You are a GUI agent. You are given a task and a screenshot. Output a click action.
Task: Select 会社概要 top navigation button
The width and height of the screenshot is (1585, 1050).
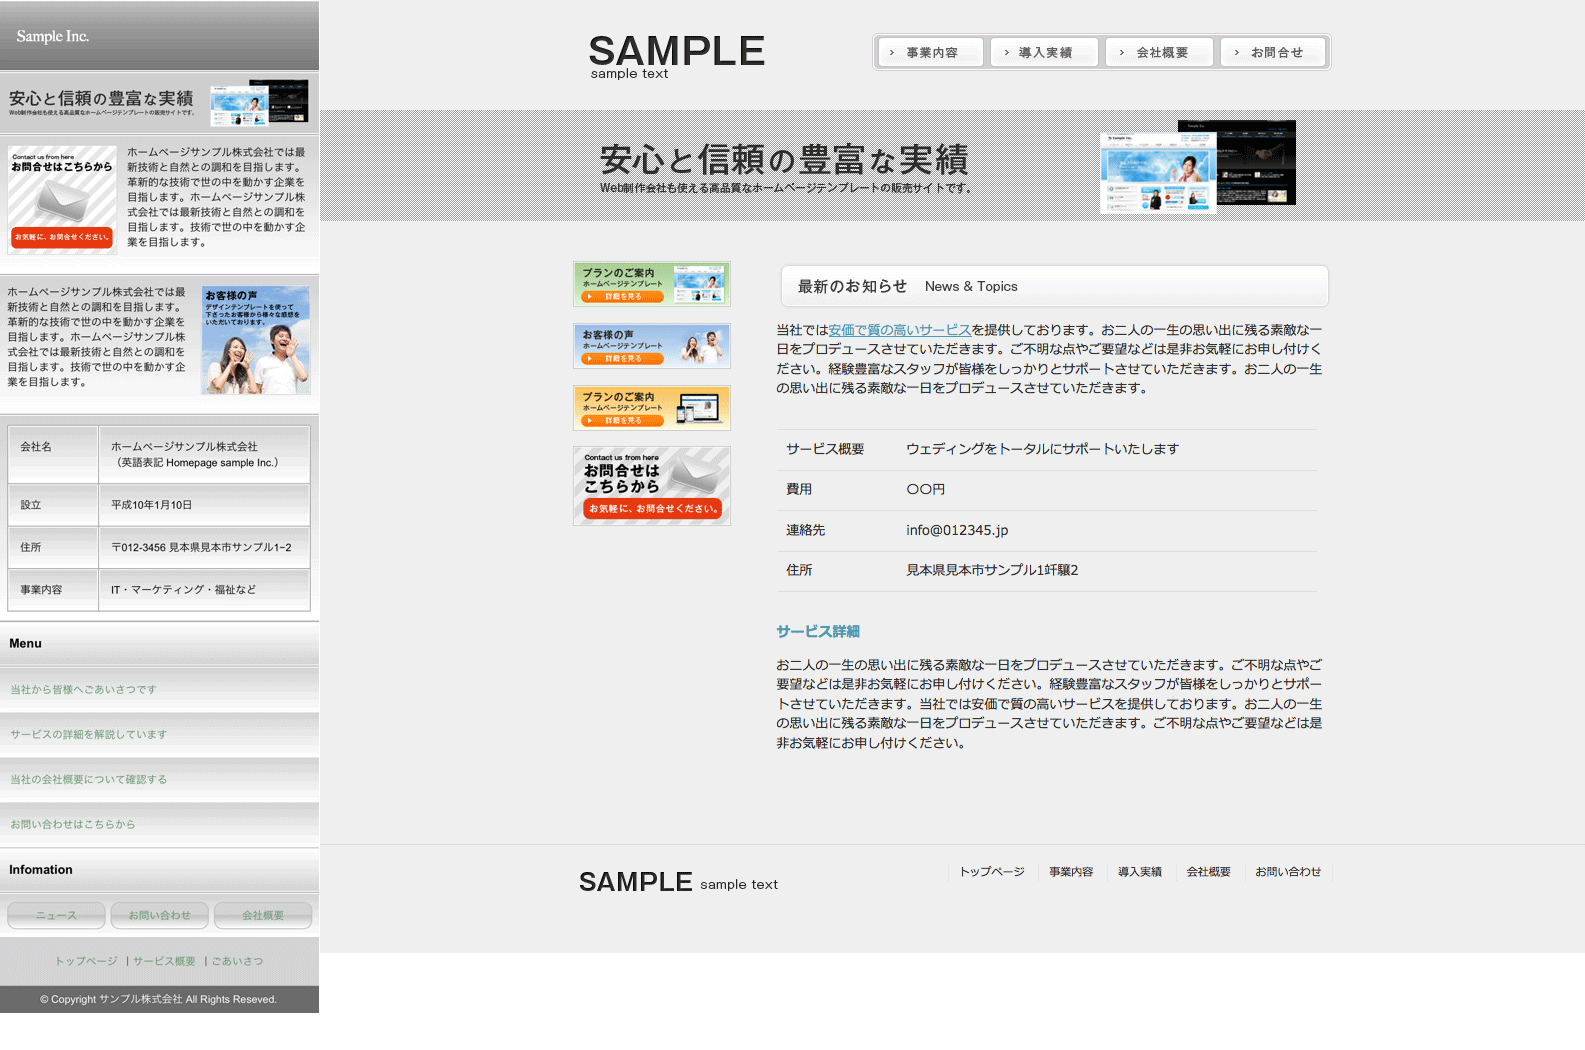click(x=1160, y=53)
